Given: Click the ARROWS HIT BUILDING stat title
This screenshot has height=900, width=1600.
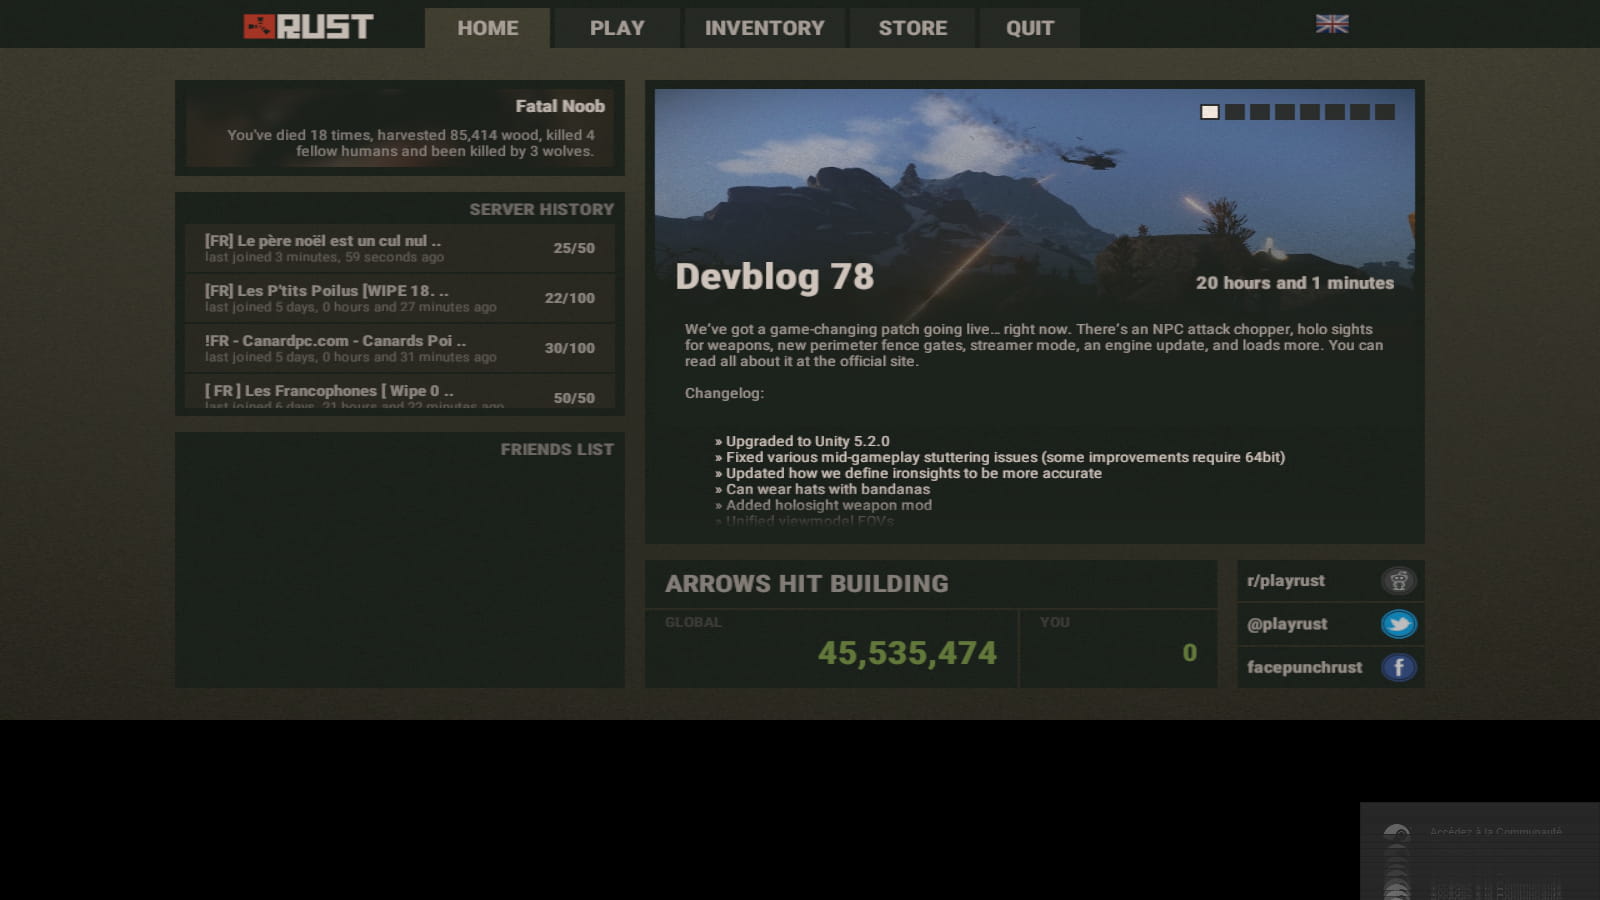Looking at the screenshot, I should tap(806, 584).
